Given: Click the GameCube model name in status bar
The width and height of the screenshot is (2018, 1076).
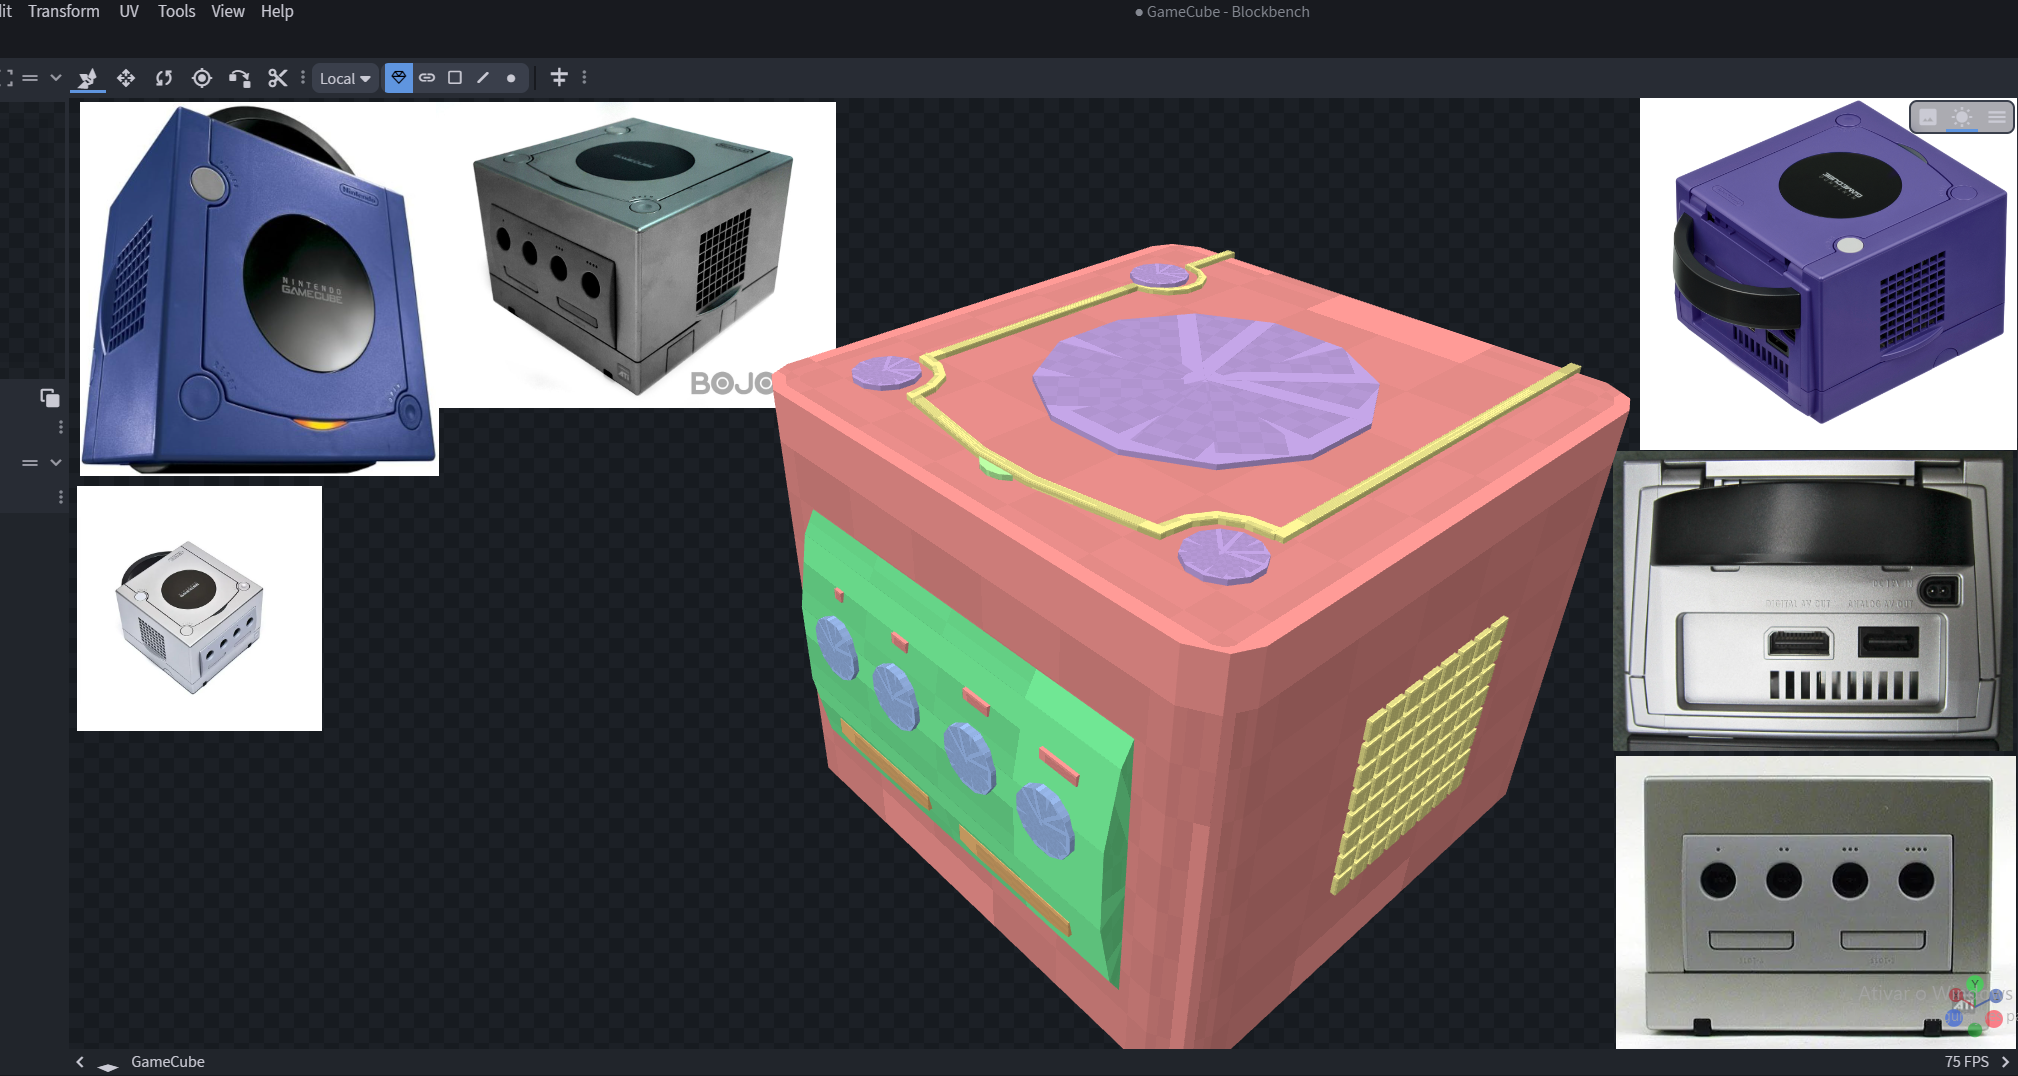Looking at the screenshot, I should [168, 1062].
